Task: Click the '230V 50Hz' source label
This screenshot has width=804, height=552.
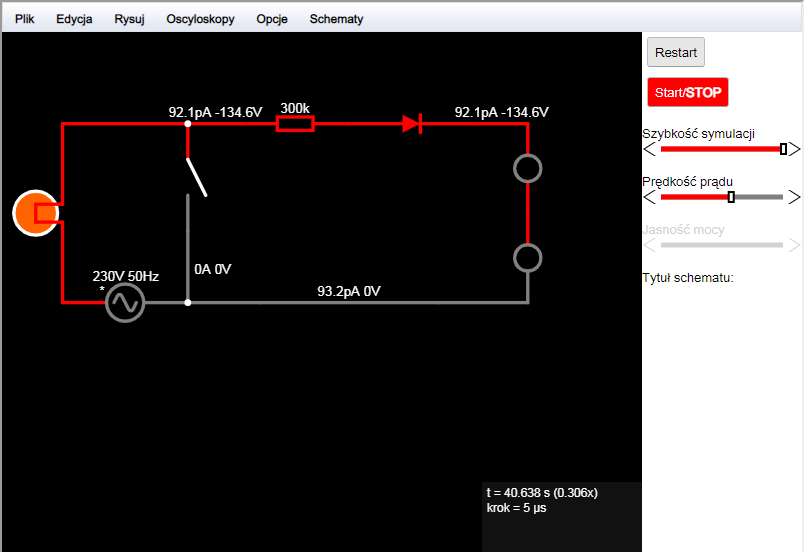Action: (126, 276)
